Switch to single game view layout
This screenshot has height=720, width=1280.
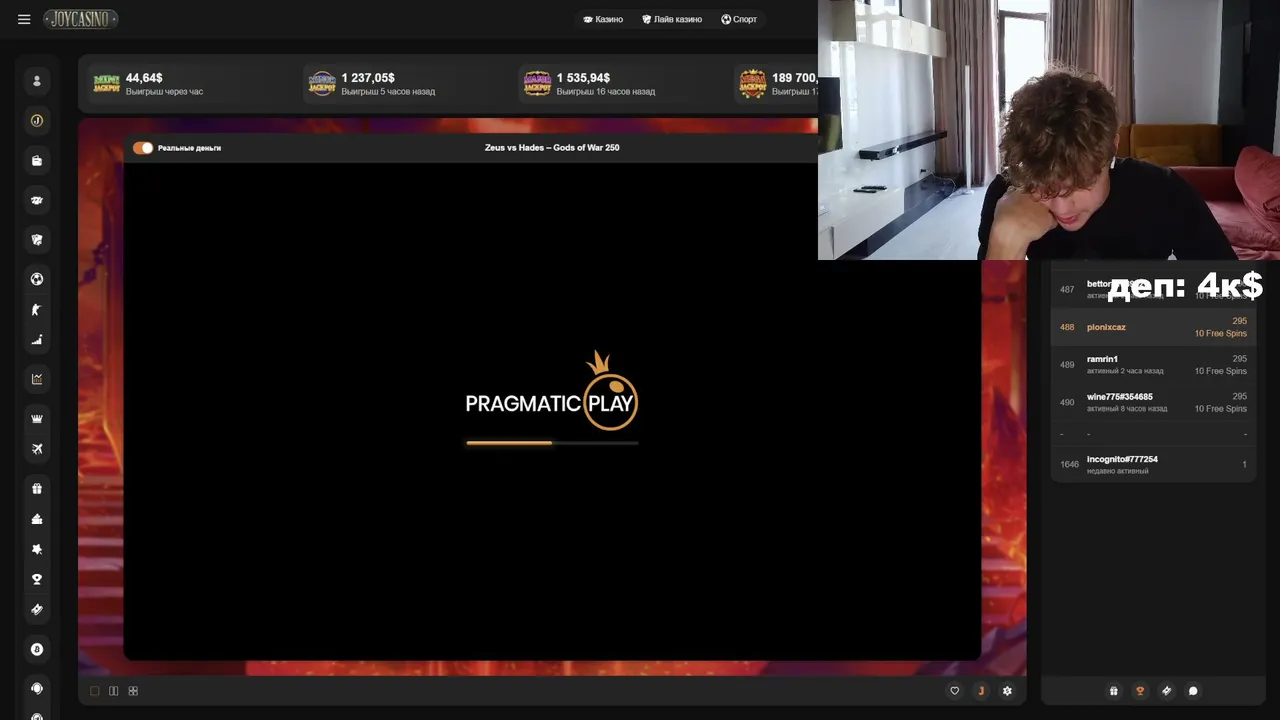point(95,691)
